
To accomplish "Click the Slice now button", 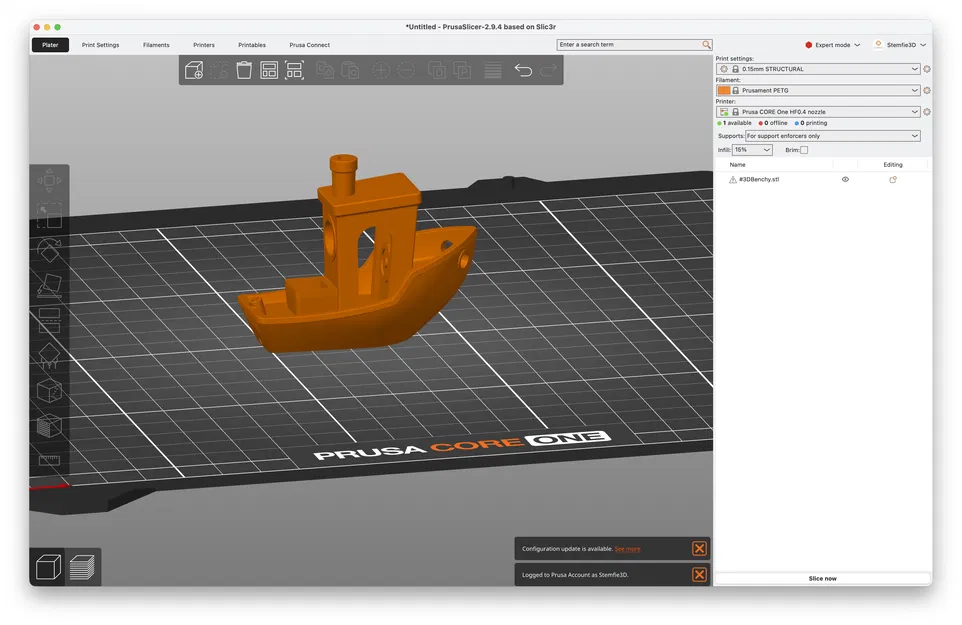I will (x=822, y=577).
